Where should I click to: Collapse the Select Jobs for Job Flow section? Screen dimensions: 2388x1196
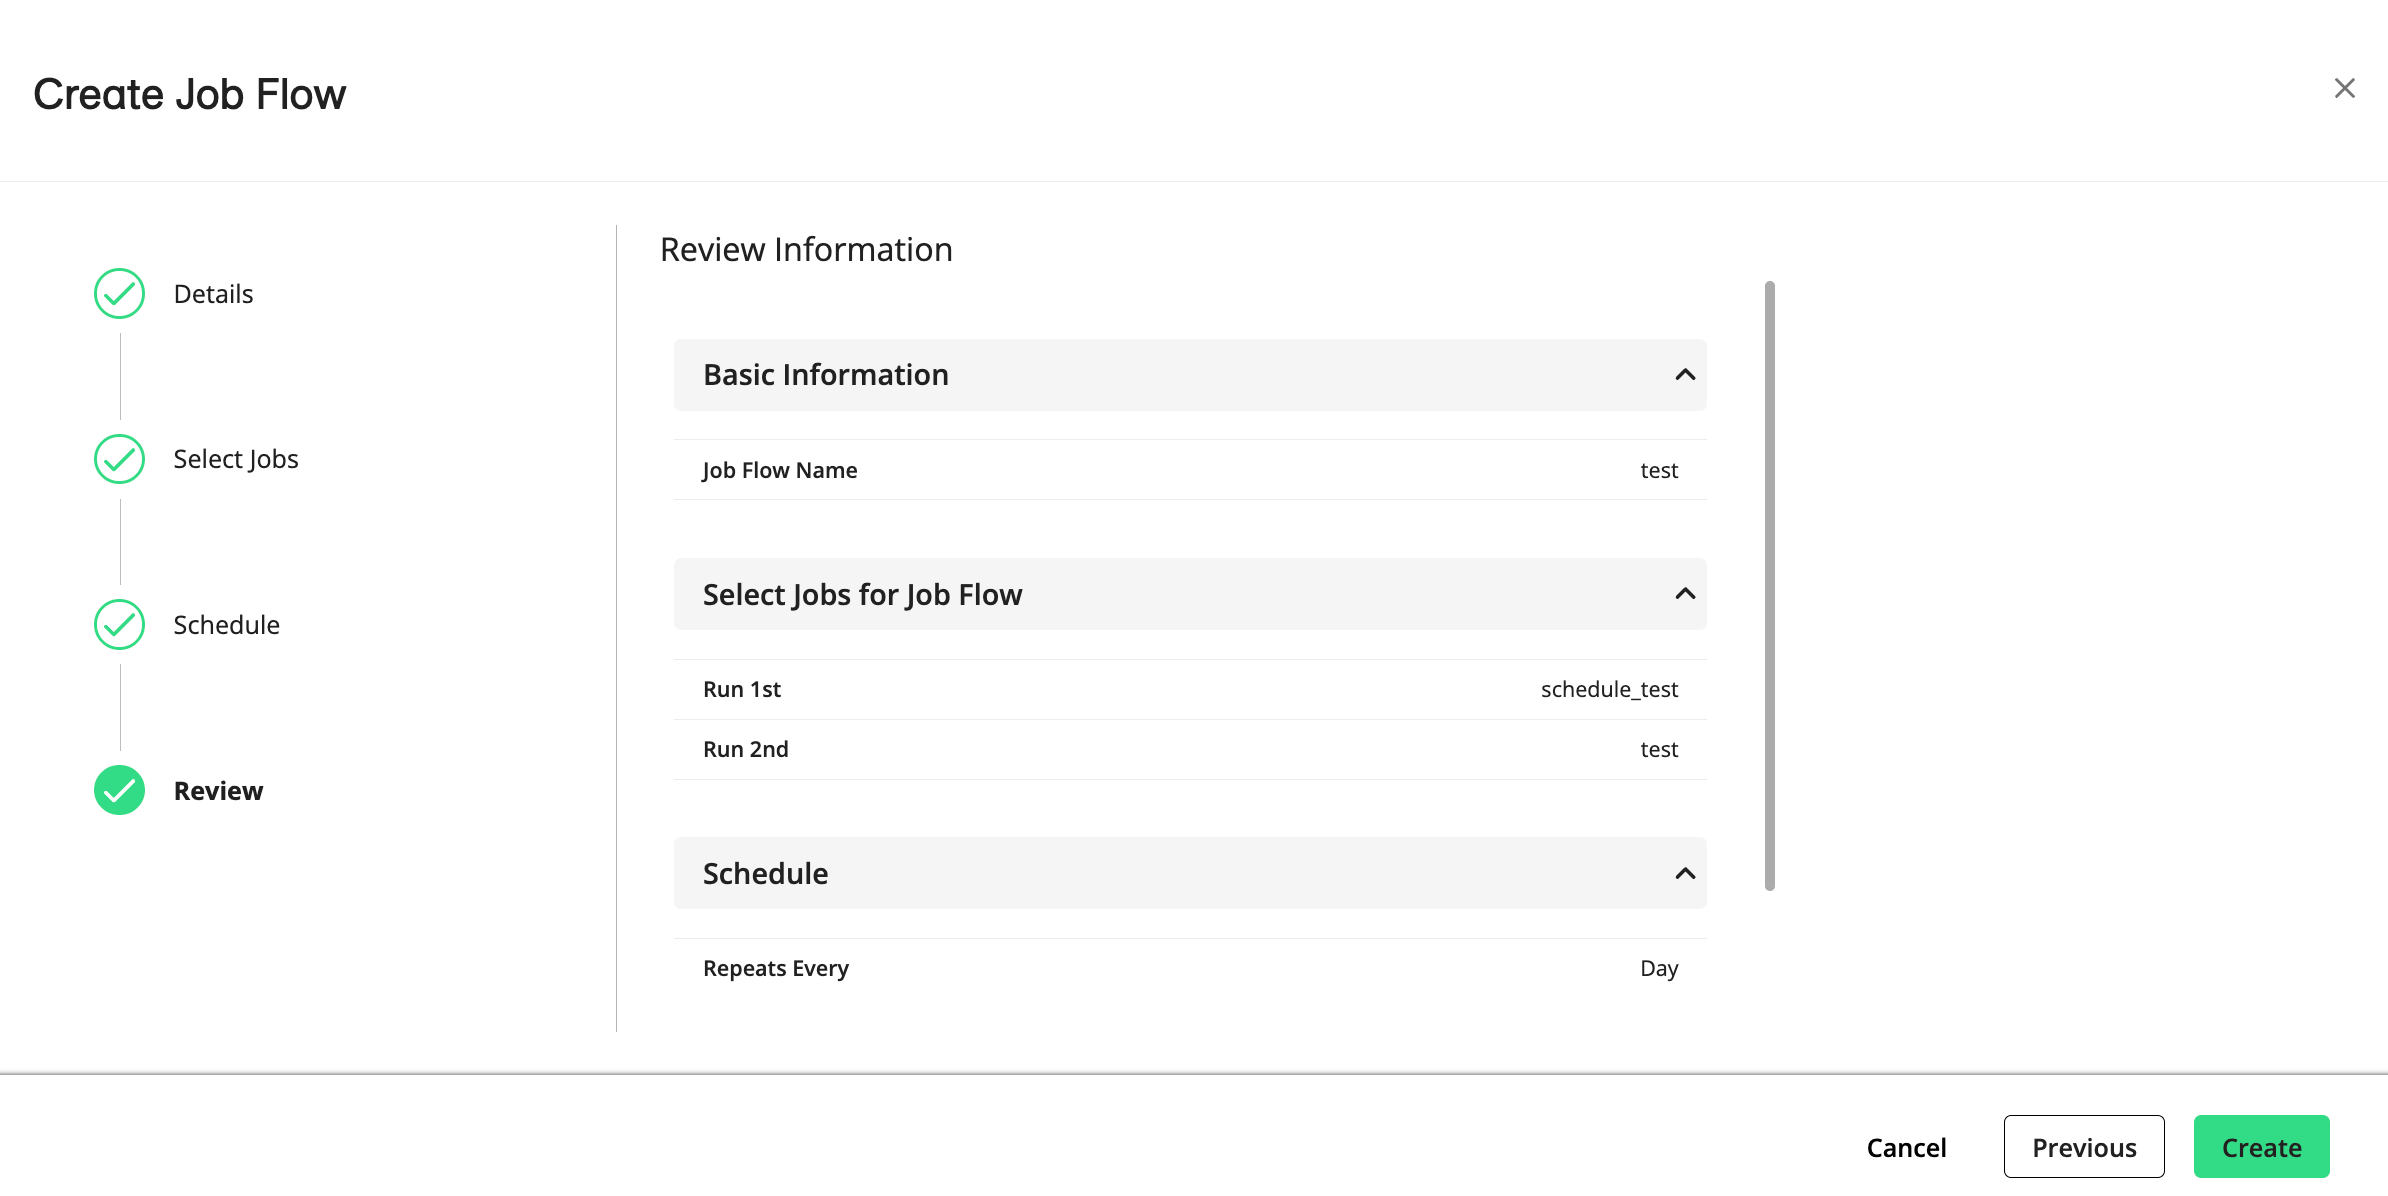pyautogui.click(x=1684, y=593)
